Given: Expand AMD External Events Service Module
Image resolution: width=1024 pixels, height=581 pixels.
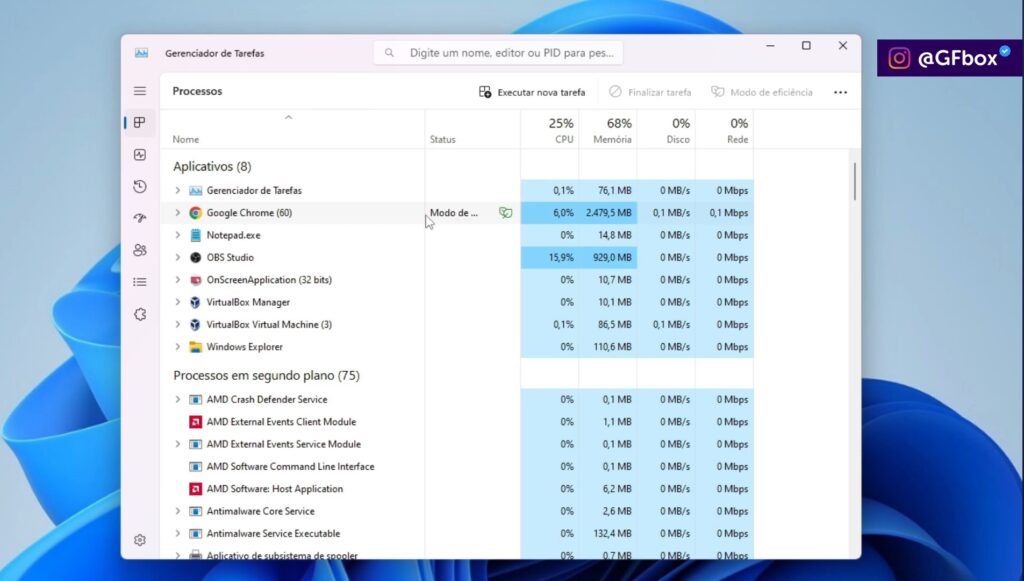Looking at the screenshot, I should pos(177,444).
